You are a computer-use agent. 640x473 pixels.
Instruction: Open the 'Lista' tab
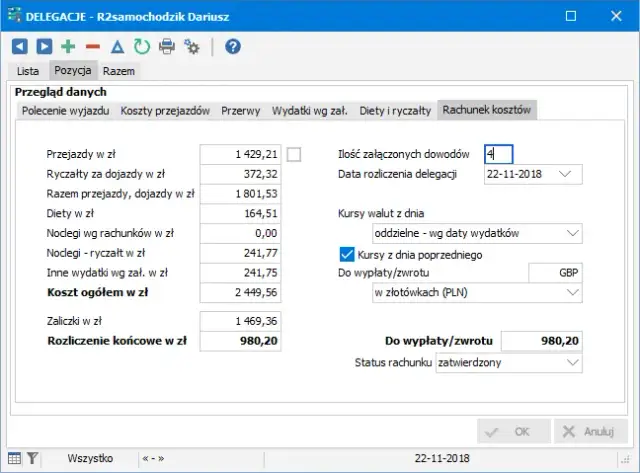28,71
